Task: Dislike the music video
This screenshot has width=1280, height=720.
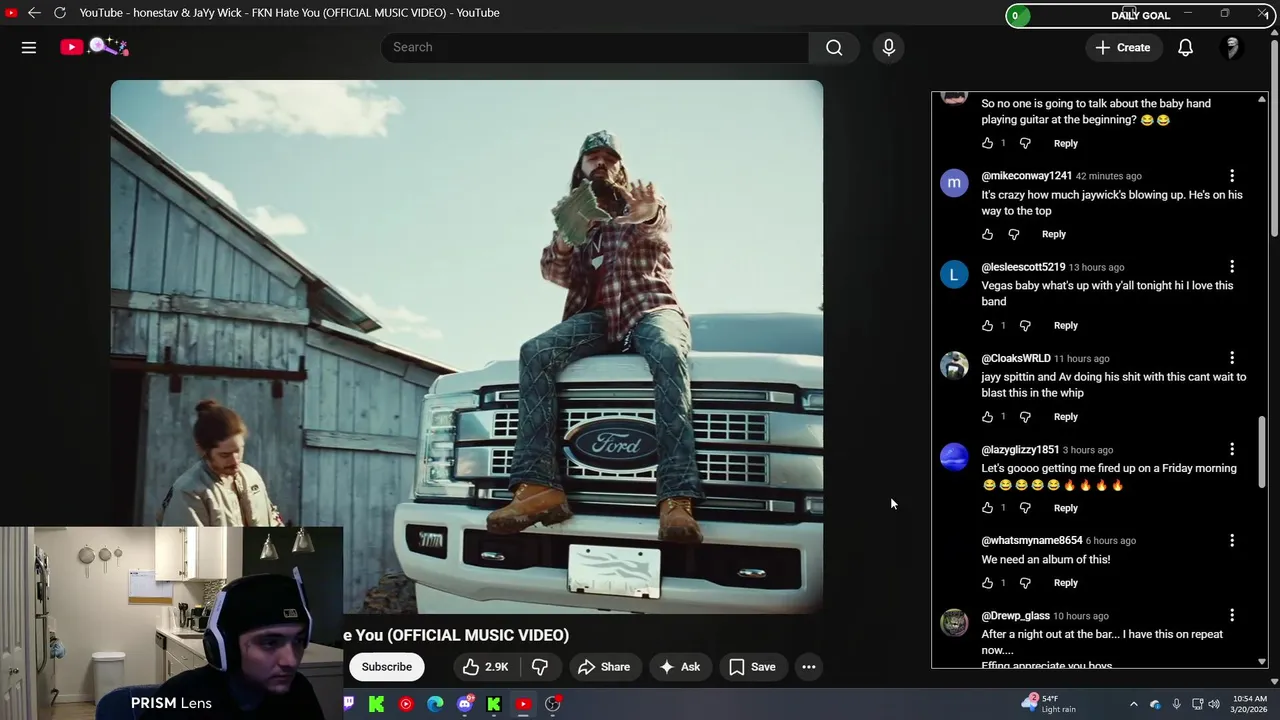Action: click(x=539, y=667)
